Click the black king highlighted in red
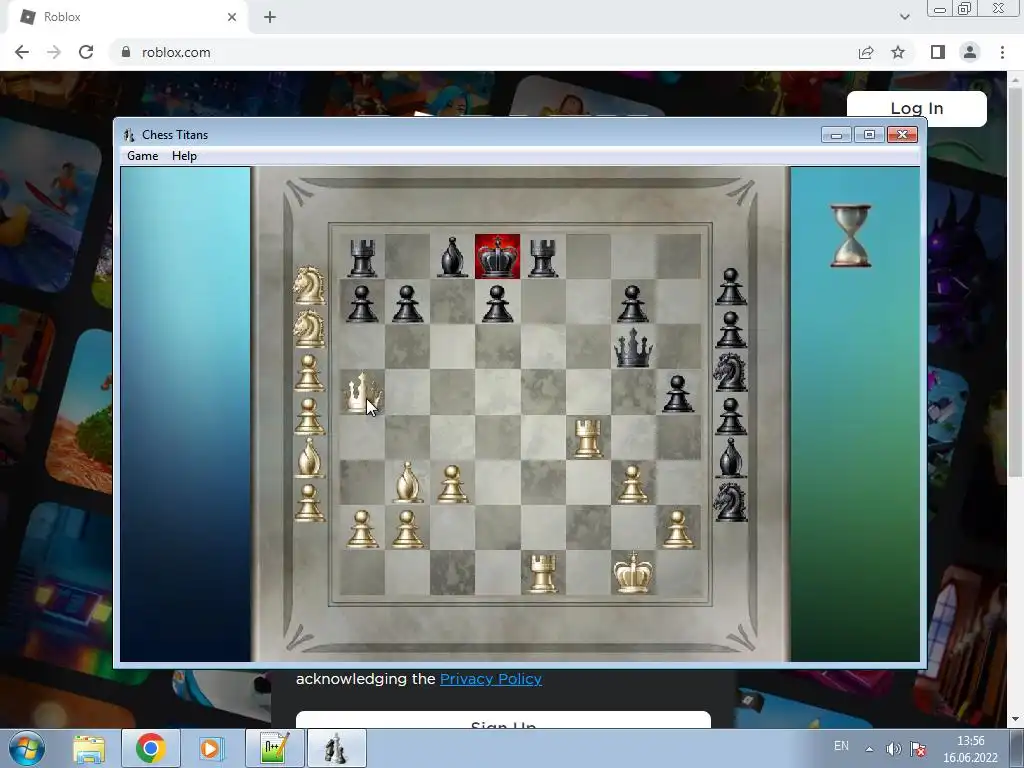 coord(498,257)
